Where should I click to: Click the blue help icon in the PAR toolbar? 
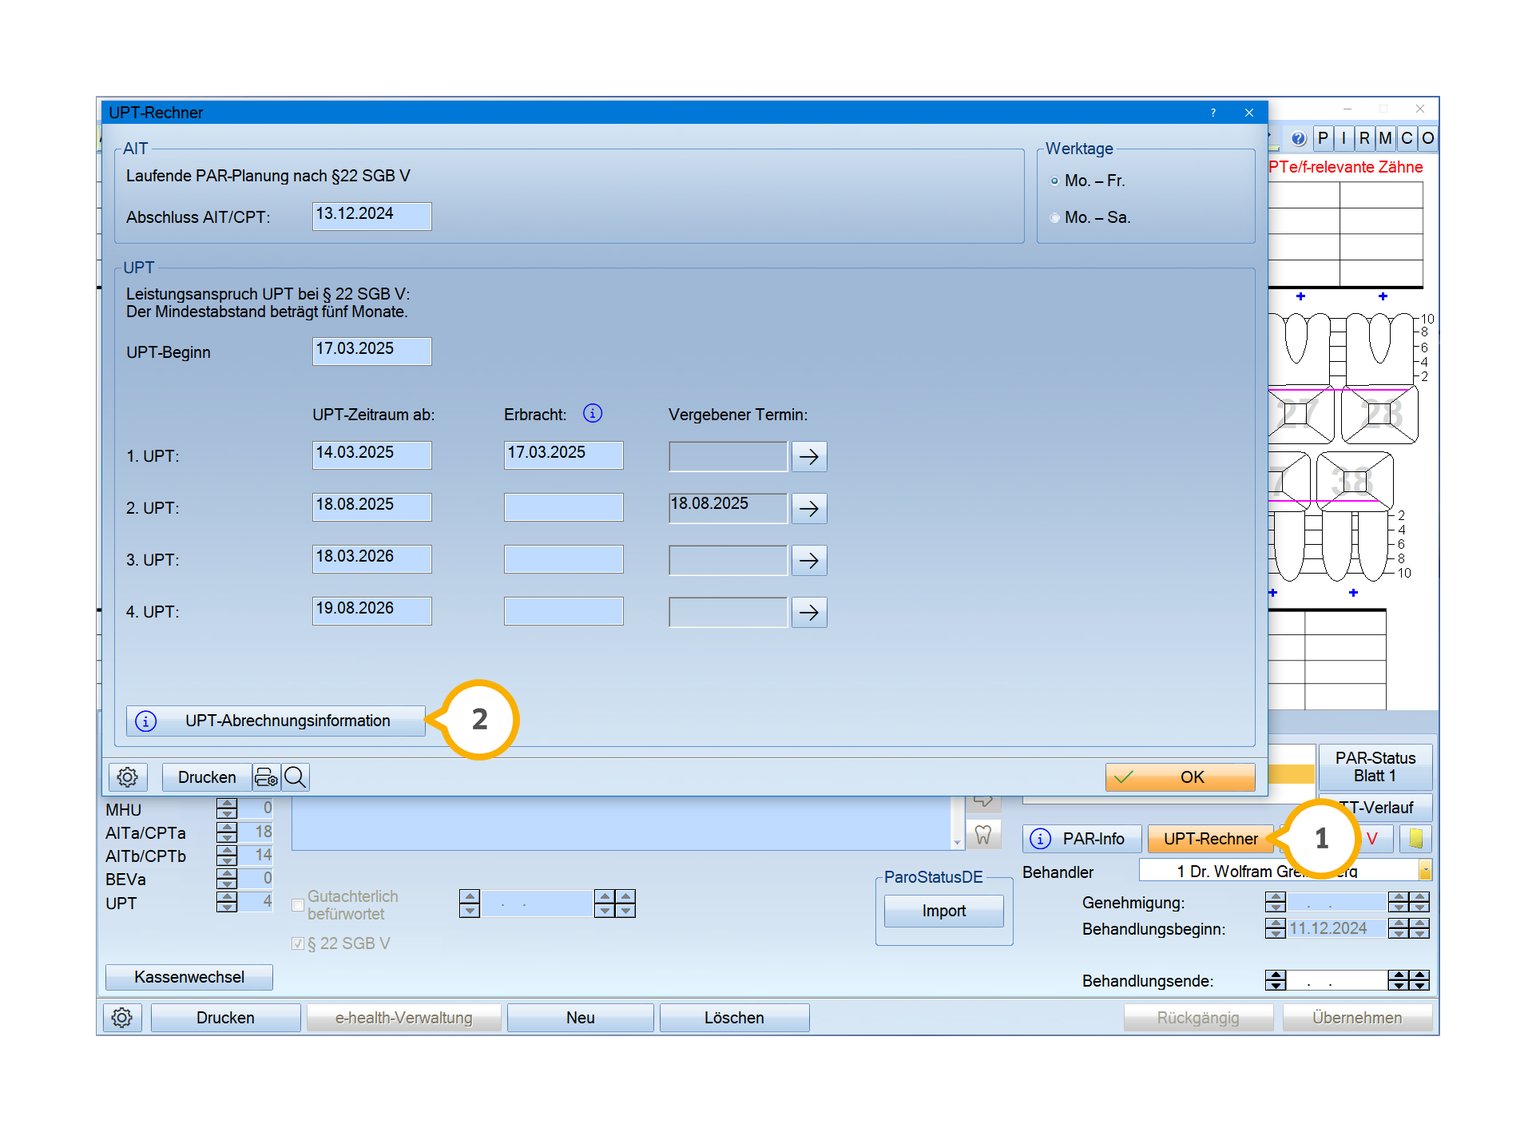pos(1298,138)
